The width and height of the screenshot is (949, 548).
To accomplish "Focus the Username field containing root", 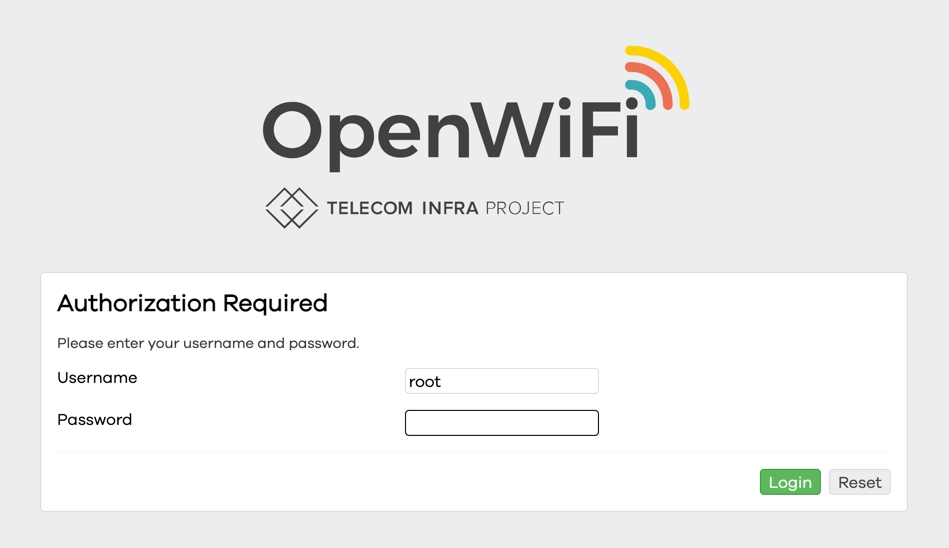I will 501,381.
